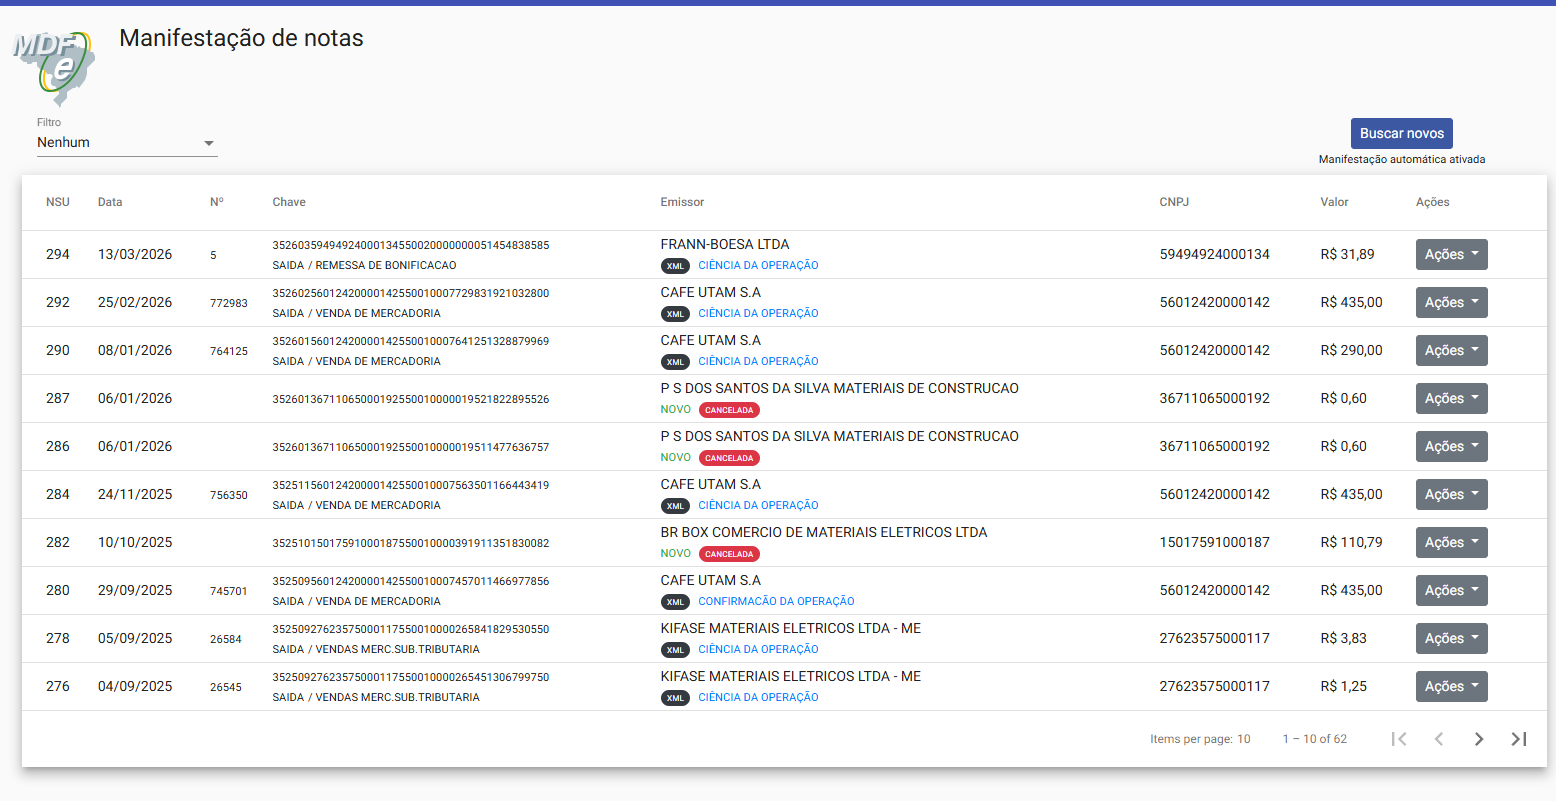Click the Buscar novos button
The height and width of the screenshot is (801, 1556).
point(1401,134)
